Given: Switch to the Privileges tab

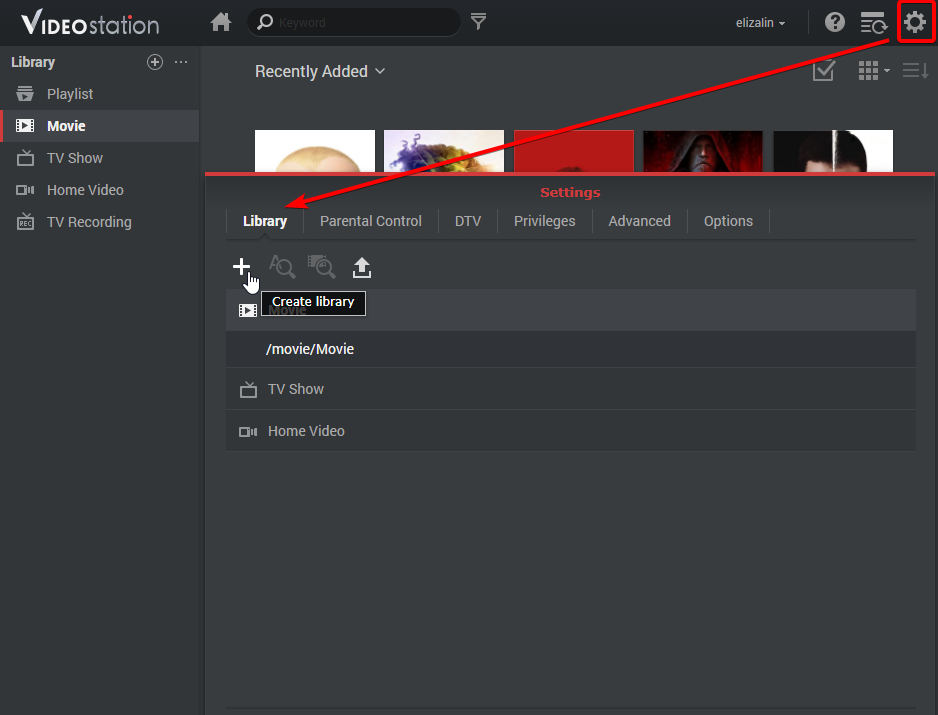Looking at the screenshot, I should [544, 221].
